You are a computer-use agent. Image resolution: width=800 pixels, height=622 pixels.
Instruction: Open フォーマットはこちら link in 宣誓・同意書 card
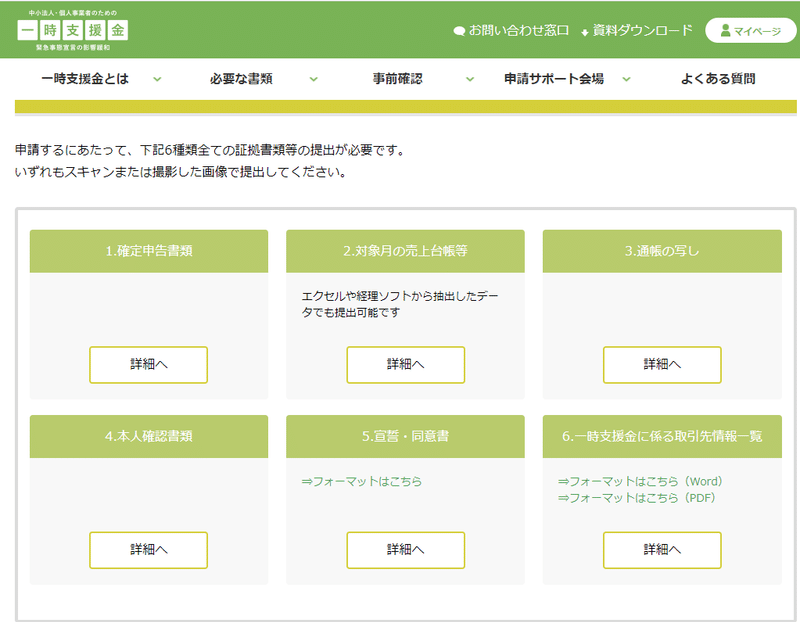362,481
